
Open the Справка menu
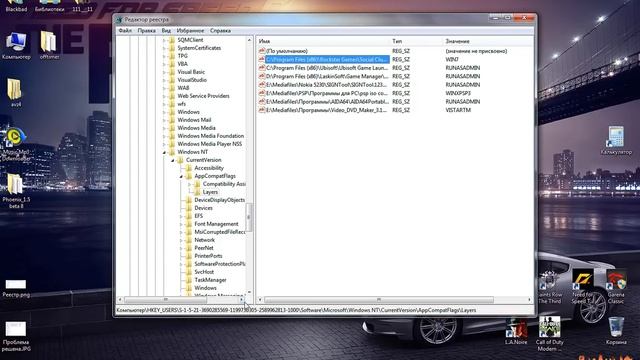click(x=220, y=31)
